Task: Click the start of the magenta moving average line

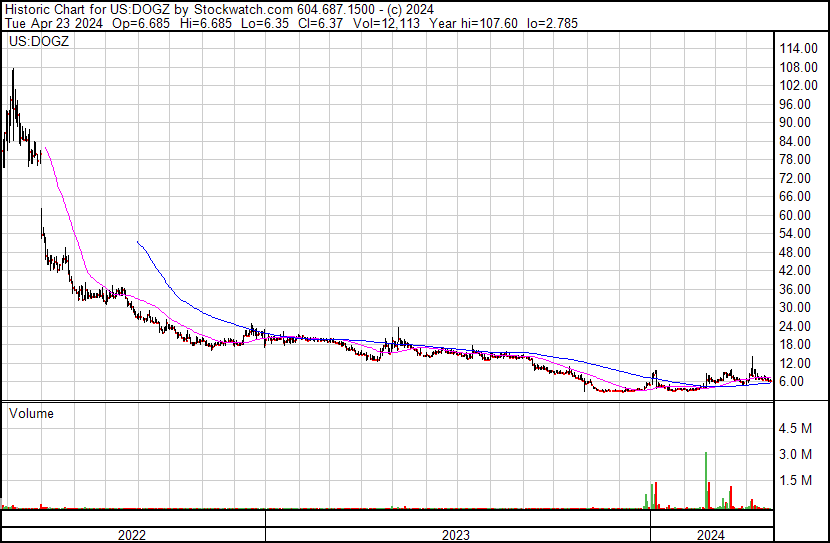Action: (46, 148)
